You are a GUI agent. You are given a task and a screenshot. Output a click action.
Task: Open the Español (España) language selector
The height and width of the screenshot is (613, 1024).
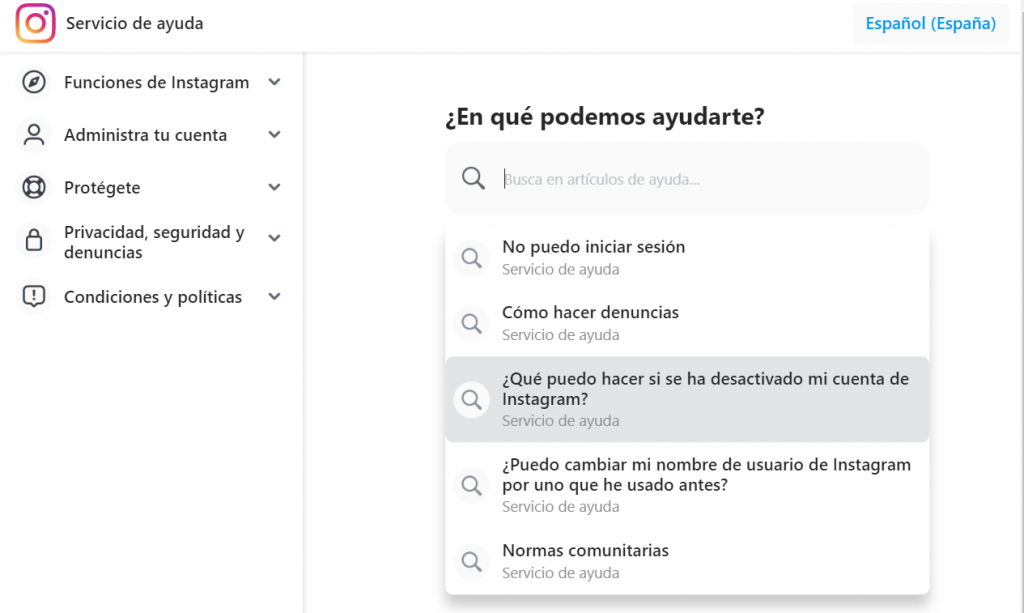tap(931, 24)
